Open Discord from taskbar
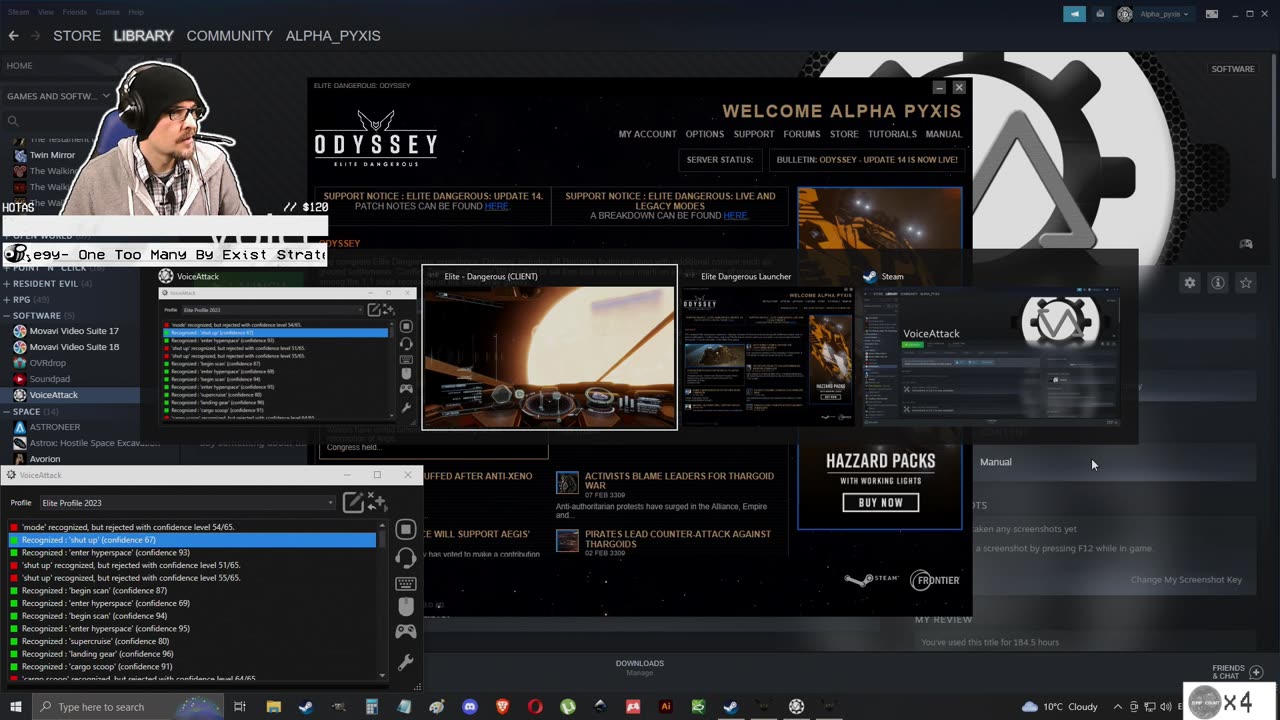 coord(470,707)
